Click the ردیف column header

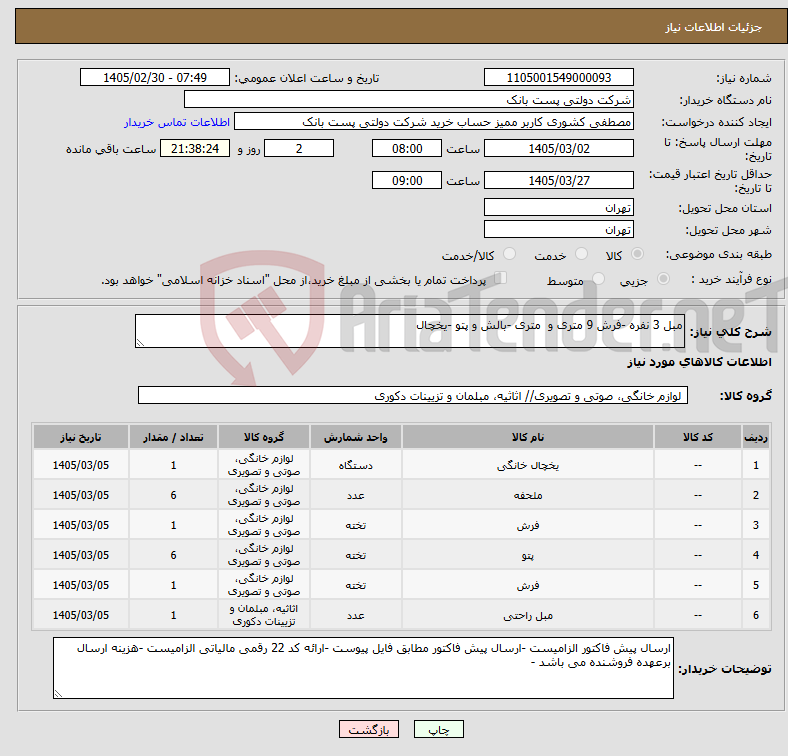755,437
